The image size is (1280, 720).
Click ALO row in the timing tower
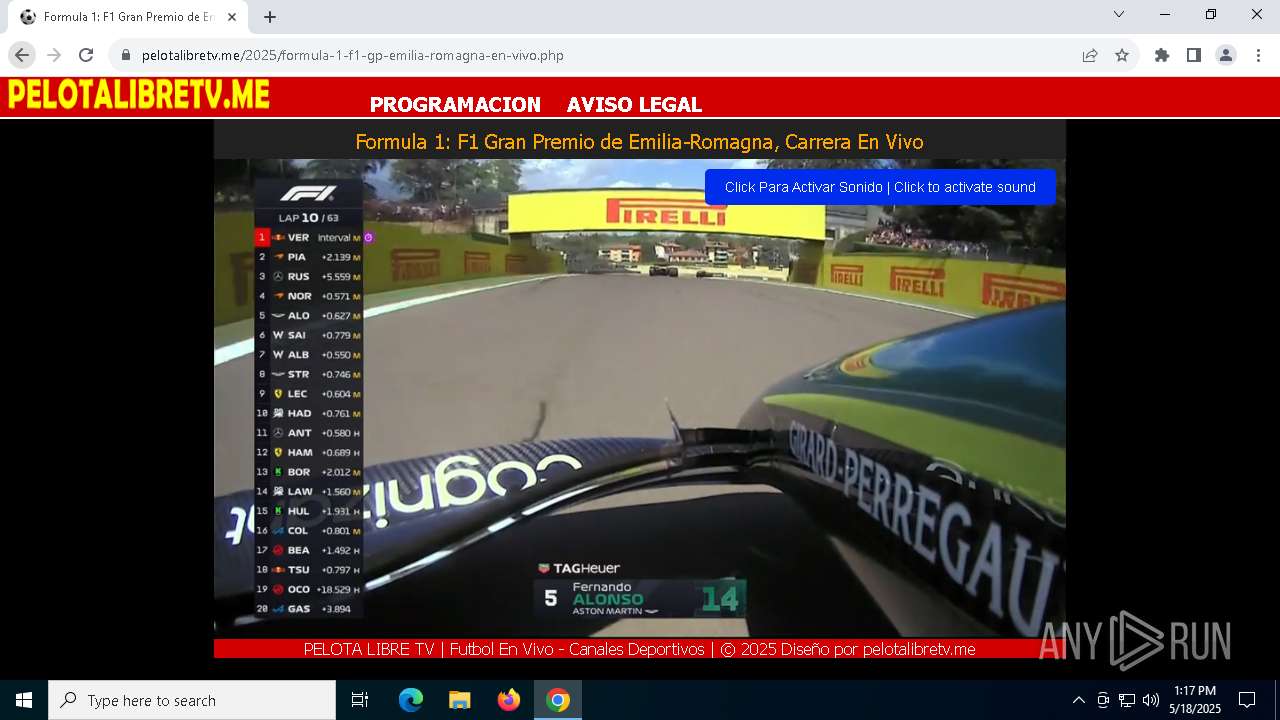[308, 316]
